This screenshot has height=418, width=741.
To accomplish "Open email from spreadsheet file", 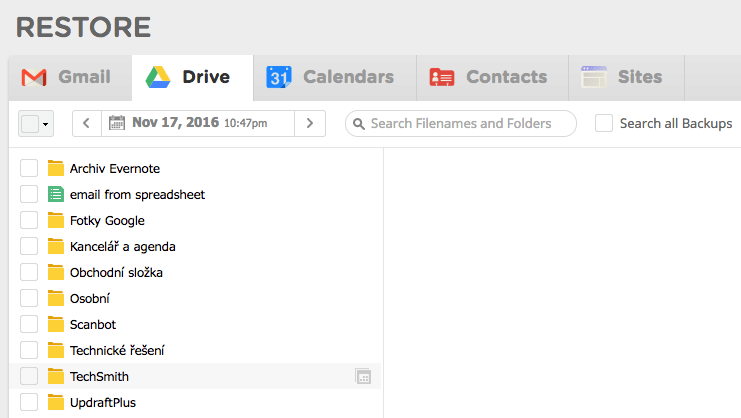I will pos(137,195).
